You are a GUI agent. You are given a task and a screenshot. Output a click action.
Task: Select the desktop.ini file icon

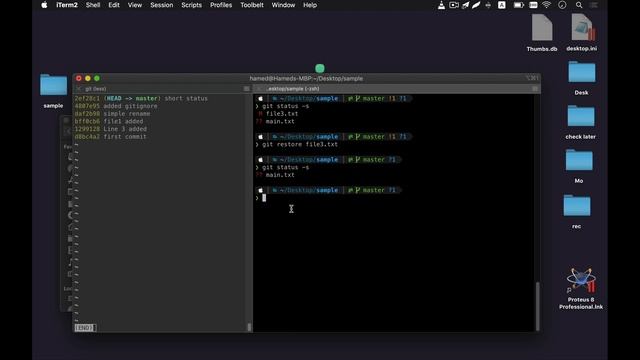tap(582, 27)
